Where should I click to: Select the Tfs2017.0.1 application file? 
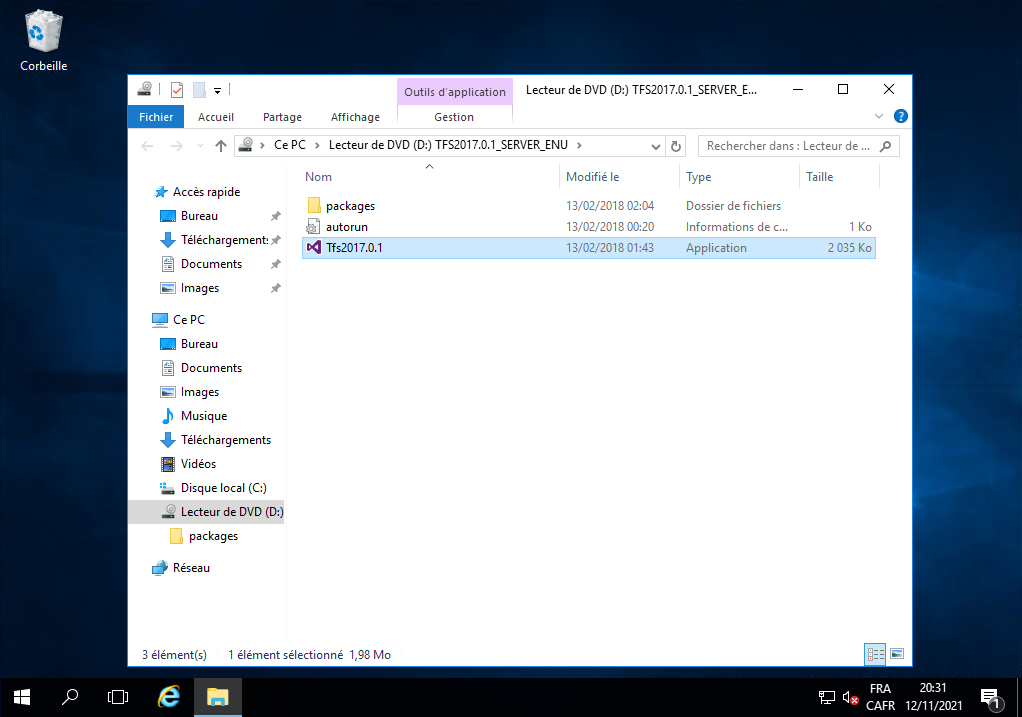click(x=354, y=248)
